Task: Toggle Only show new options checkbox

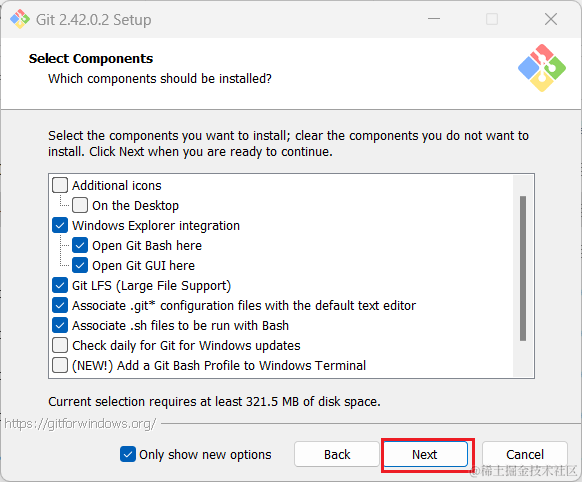Action: pyautogui.click(x=128, y=454)
